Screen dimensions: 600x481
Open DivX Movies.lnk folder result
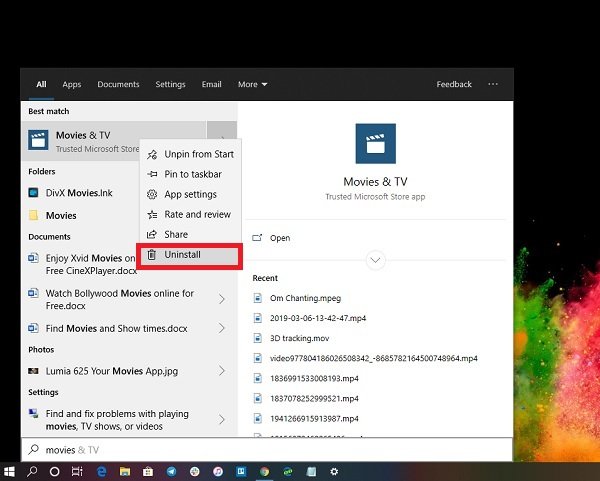[80, 193]
